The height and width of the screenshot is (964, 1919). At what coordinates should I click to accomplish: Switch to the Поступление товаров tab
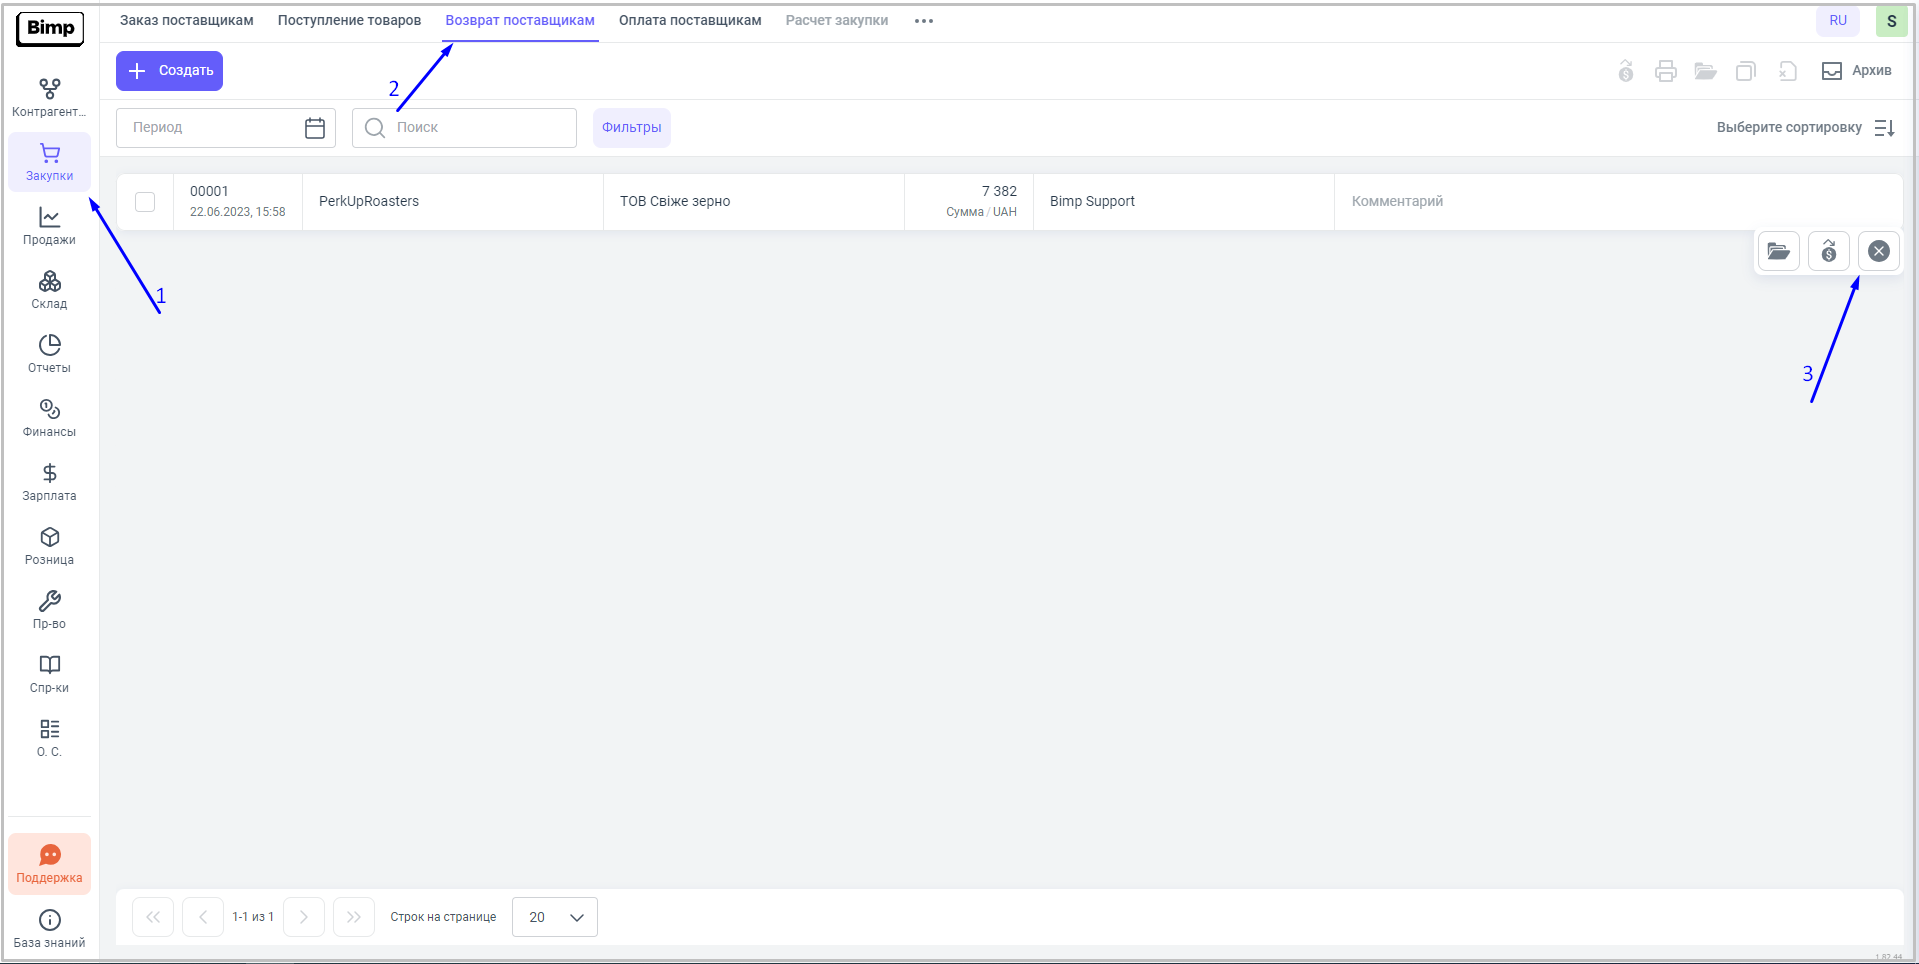[349, 21]
